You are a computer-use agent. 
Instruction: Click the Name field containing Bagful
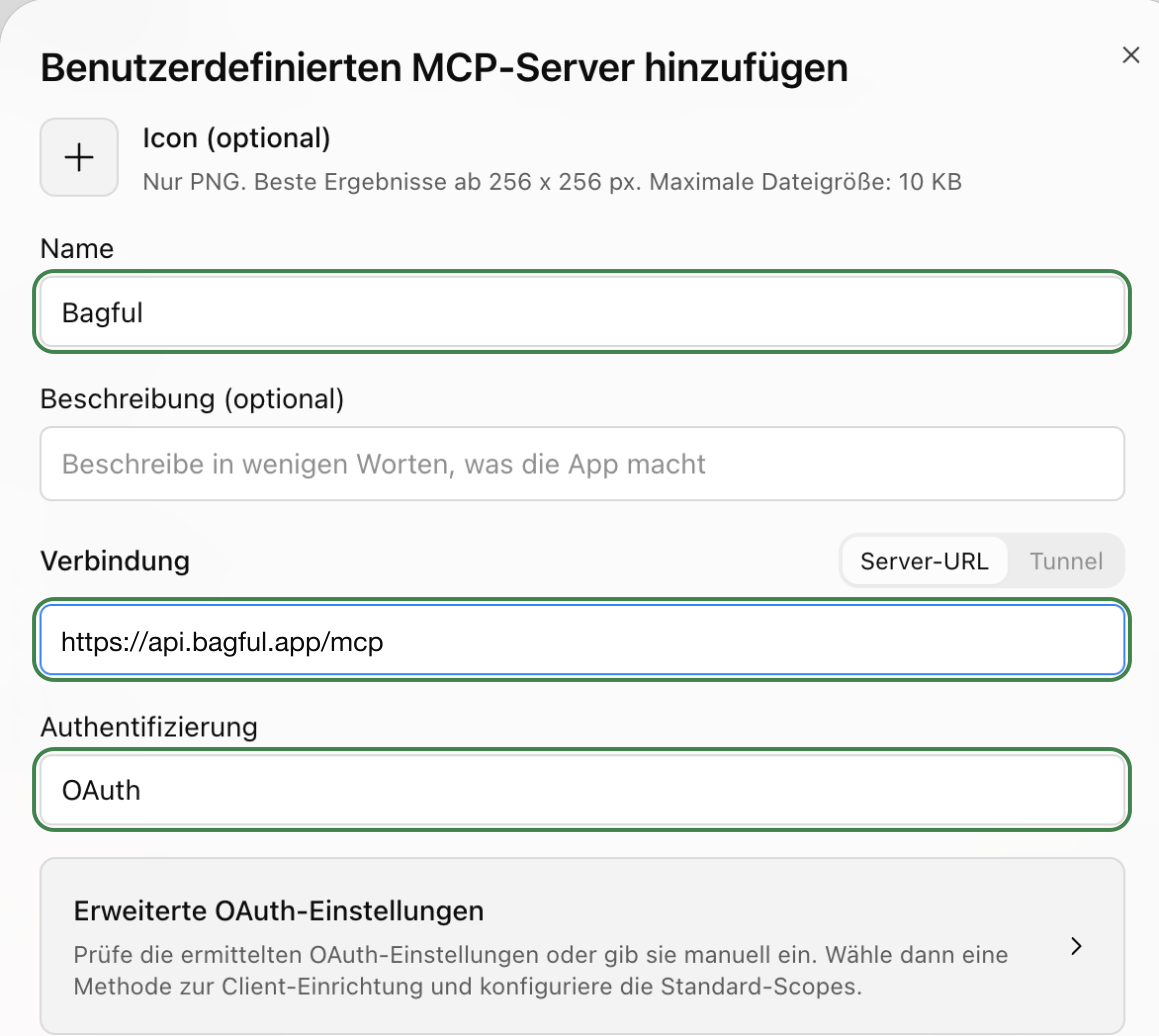pos(582,312)
